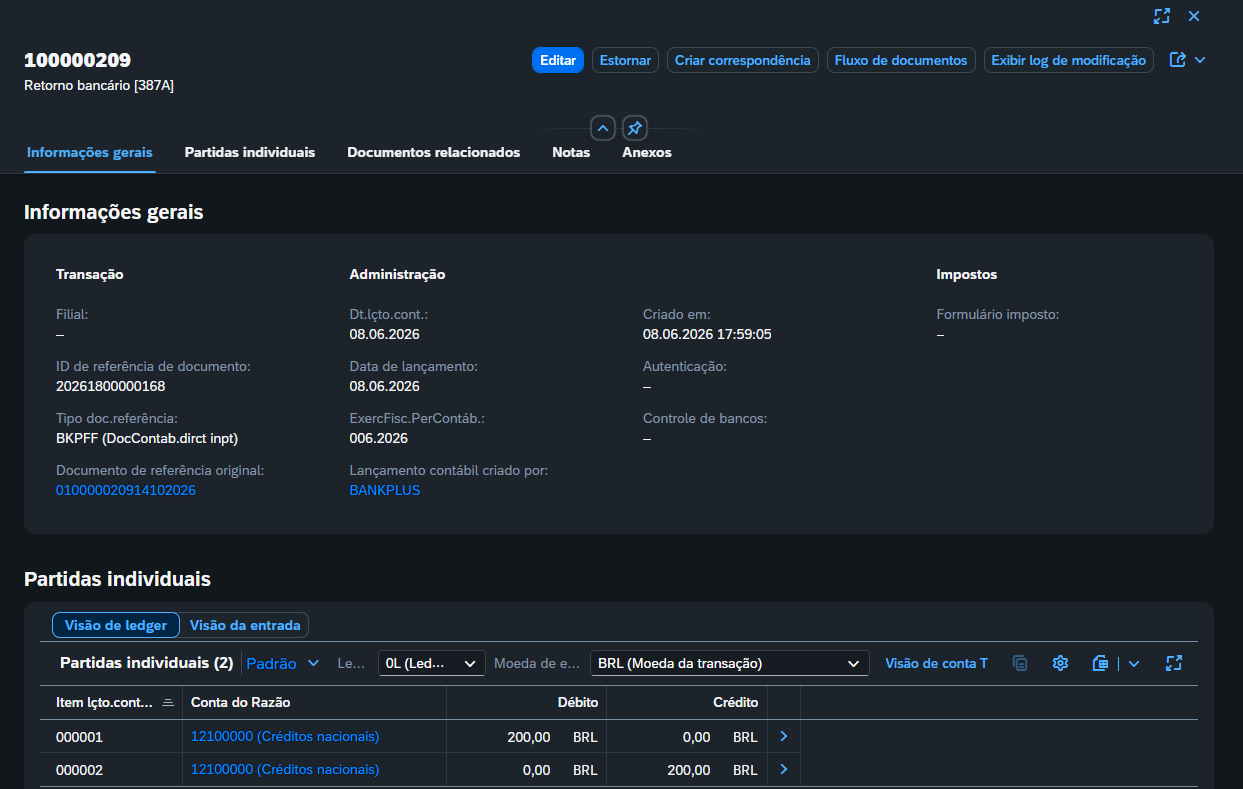The width and height of the screenshot is (1243, 789).
Task: Click debit value 200,00 in row 000001
Action: [529, 737]
